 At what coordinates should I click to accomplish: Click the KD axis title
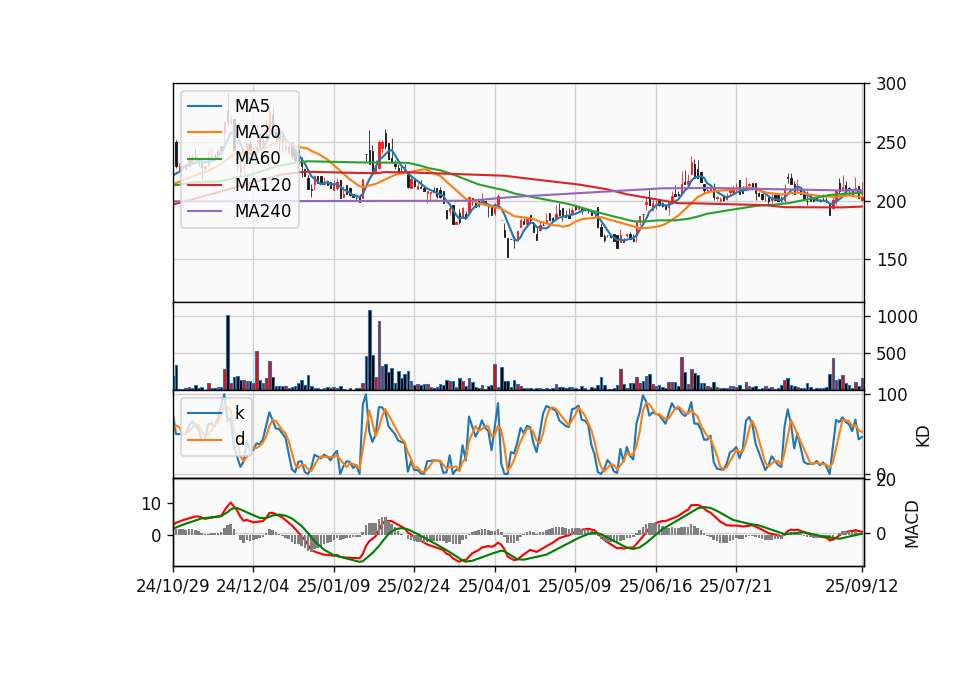click(923, 436)
